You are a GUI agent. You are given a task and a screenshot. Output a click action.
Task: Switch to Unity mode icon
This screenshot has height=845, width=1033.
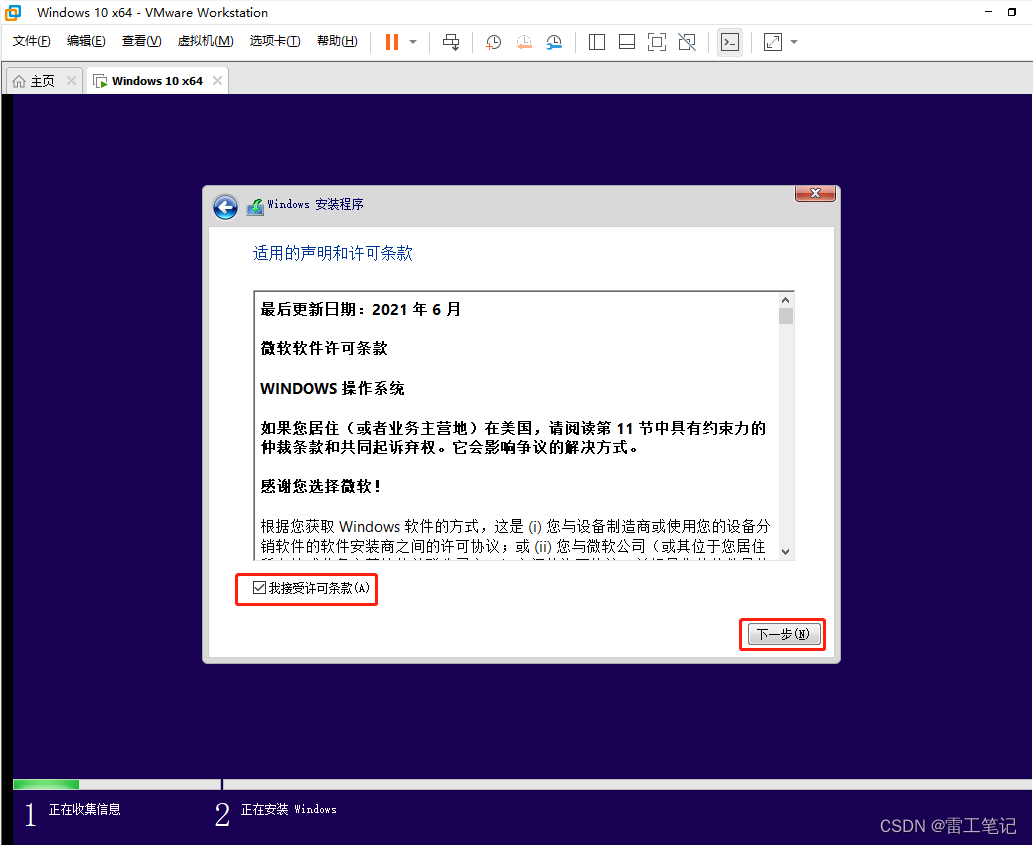687,42
